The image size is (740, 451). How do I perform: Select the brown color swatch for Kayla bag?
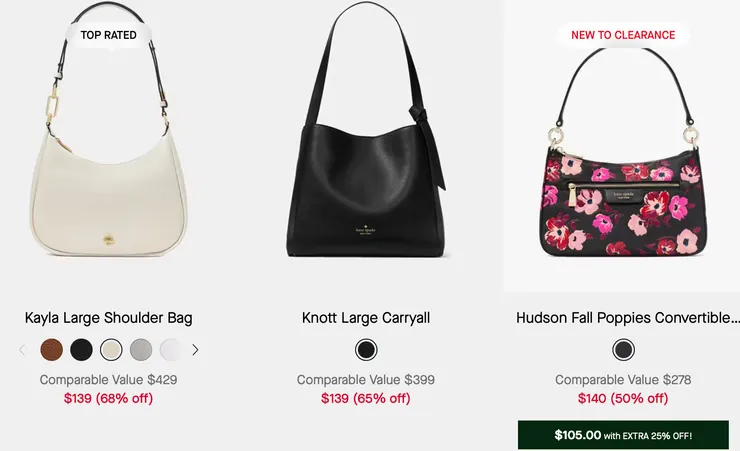pos(51,350)
